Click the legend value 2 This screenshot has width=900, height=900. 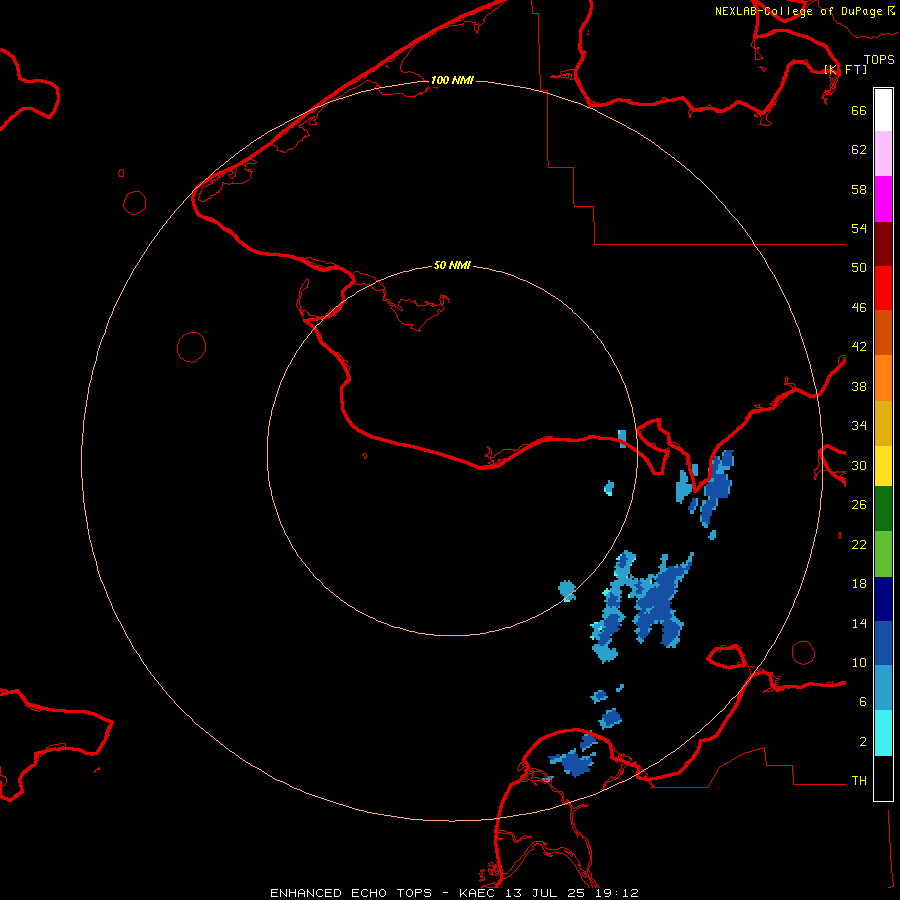coord(863,742)
